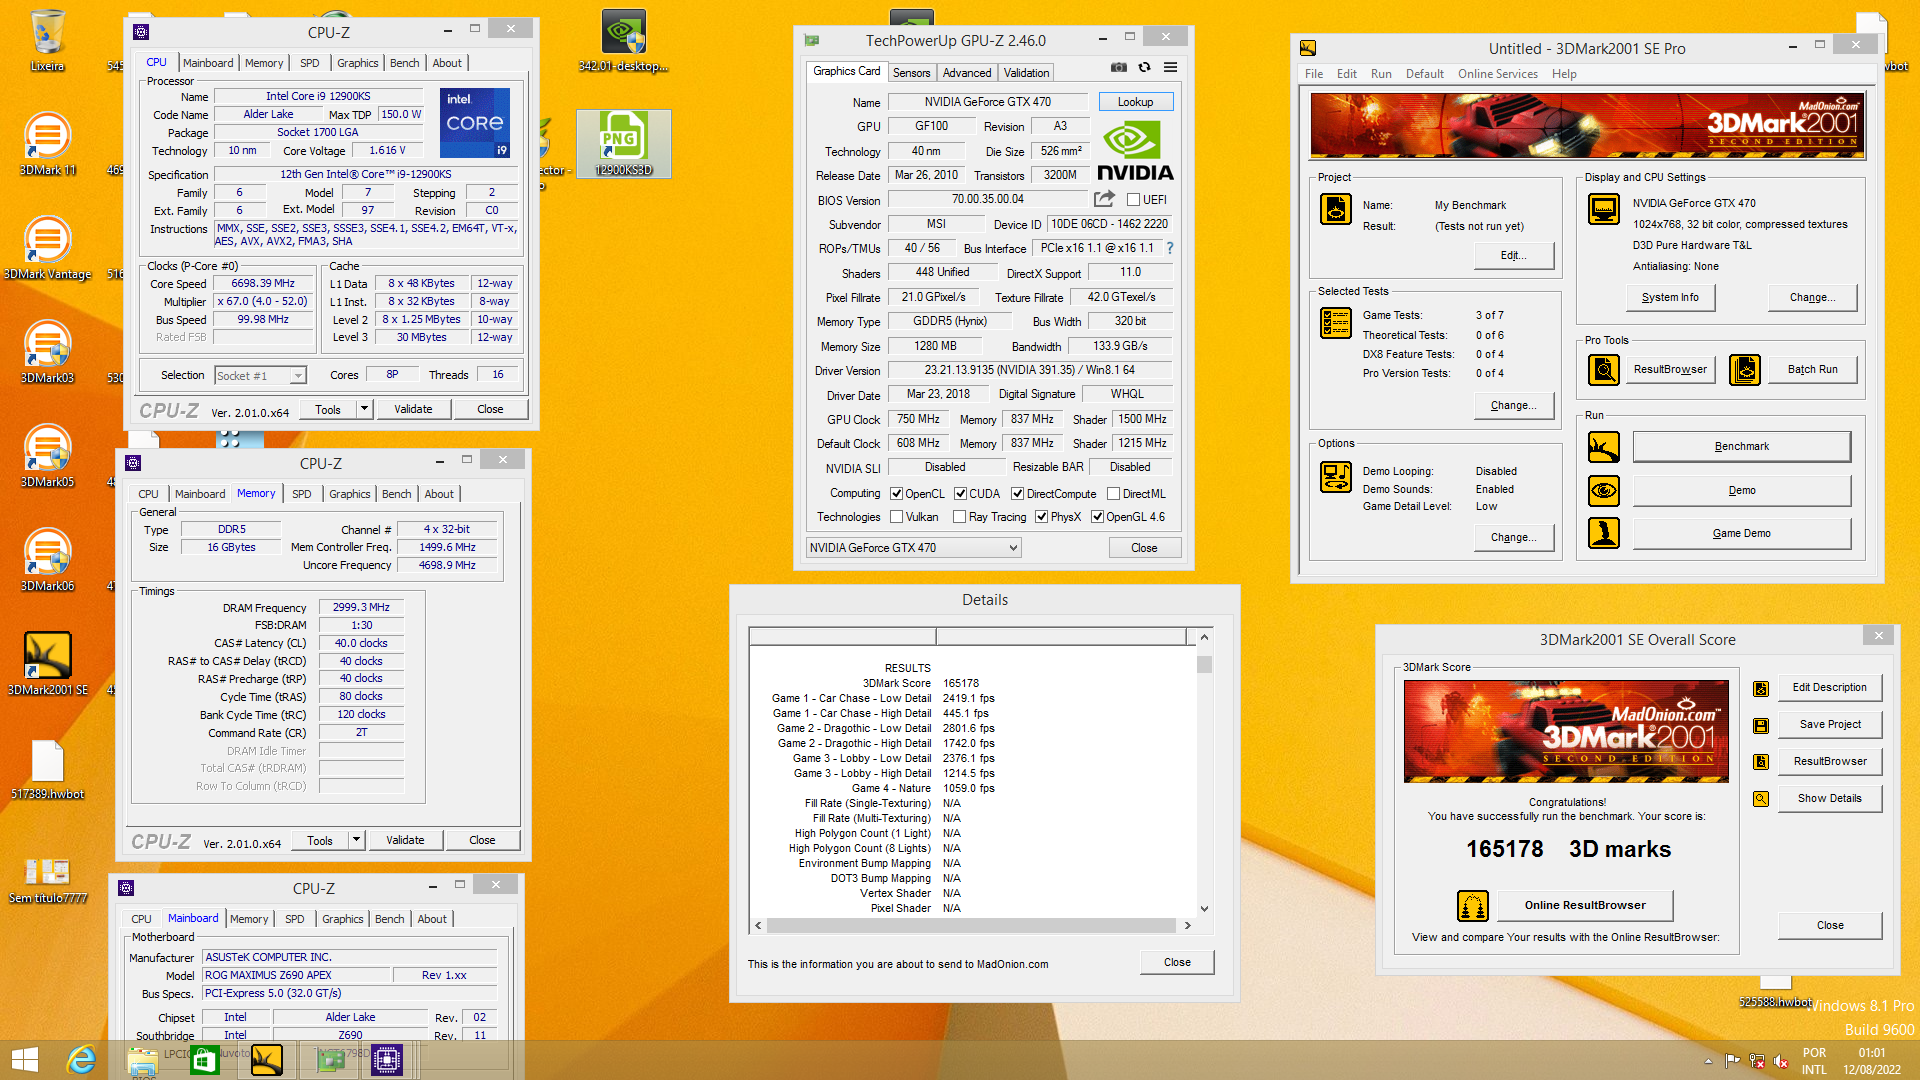Click the GPU-Z refresh icon
This screenshot has height=1080, width=1920.
tap(1144, 67)
